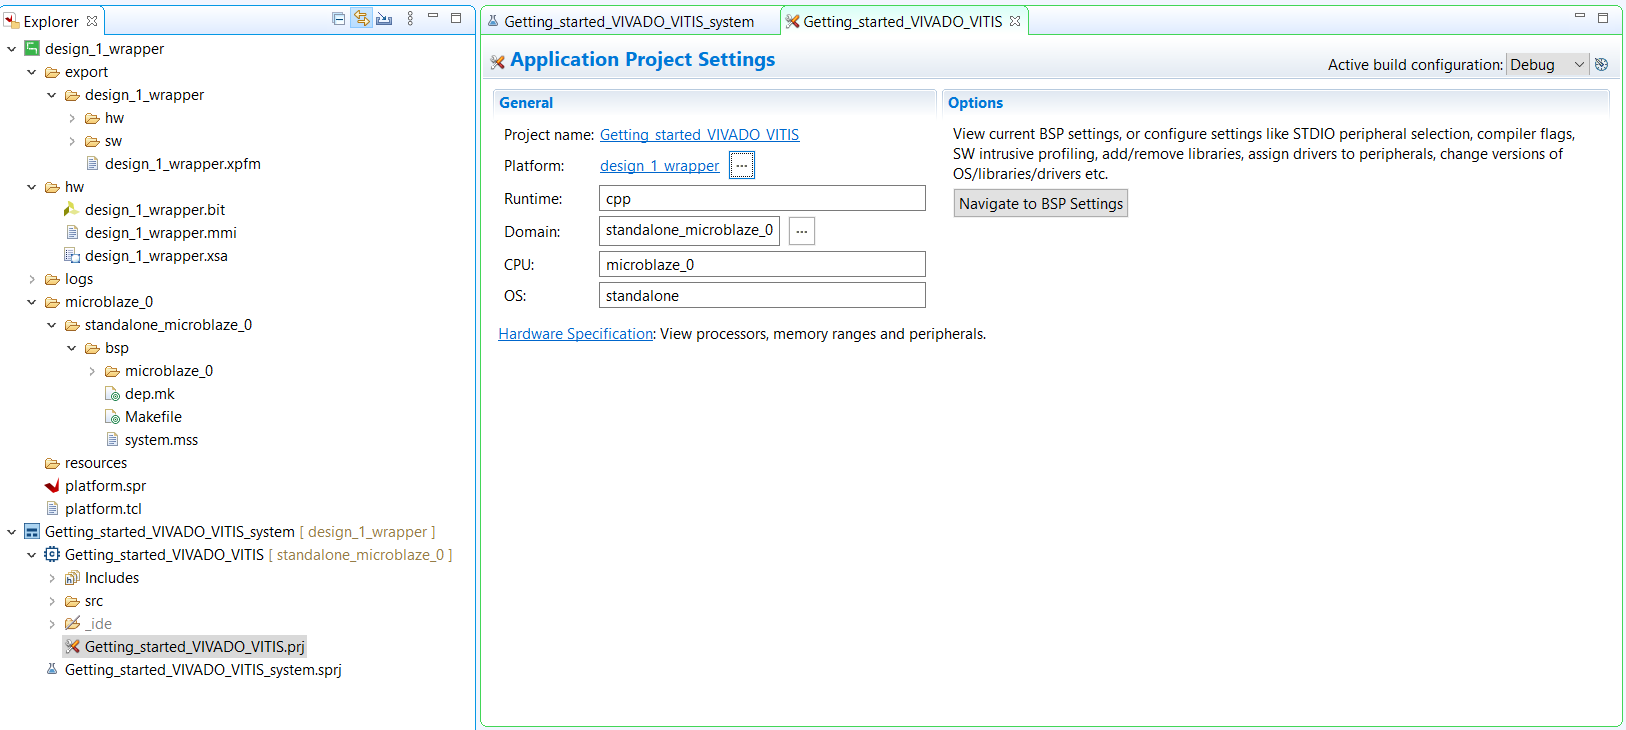Select Getting_started_VIVADO_VITIS_system.sprj file icon

pyautogui.click(x=52, y=670)
